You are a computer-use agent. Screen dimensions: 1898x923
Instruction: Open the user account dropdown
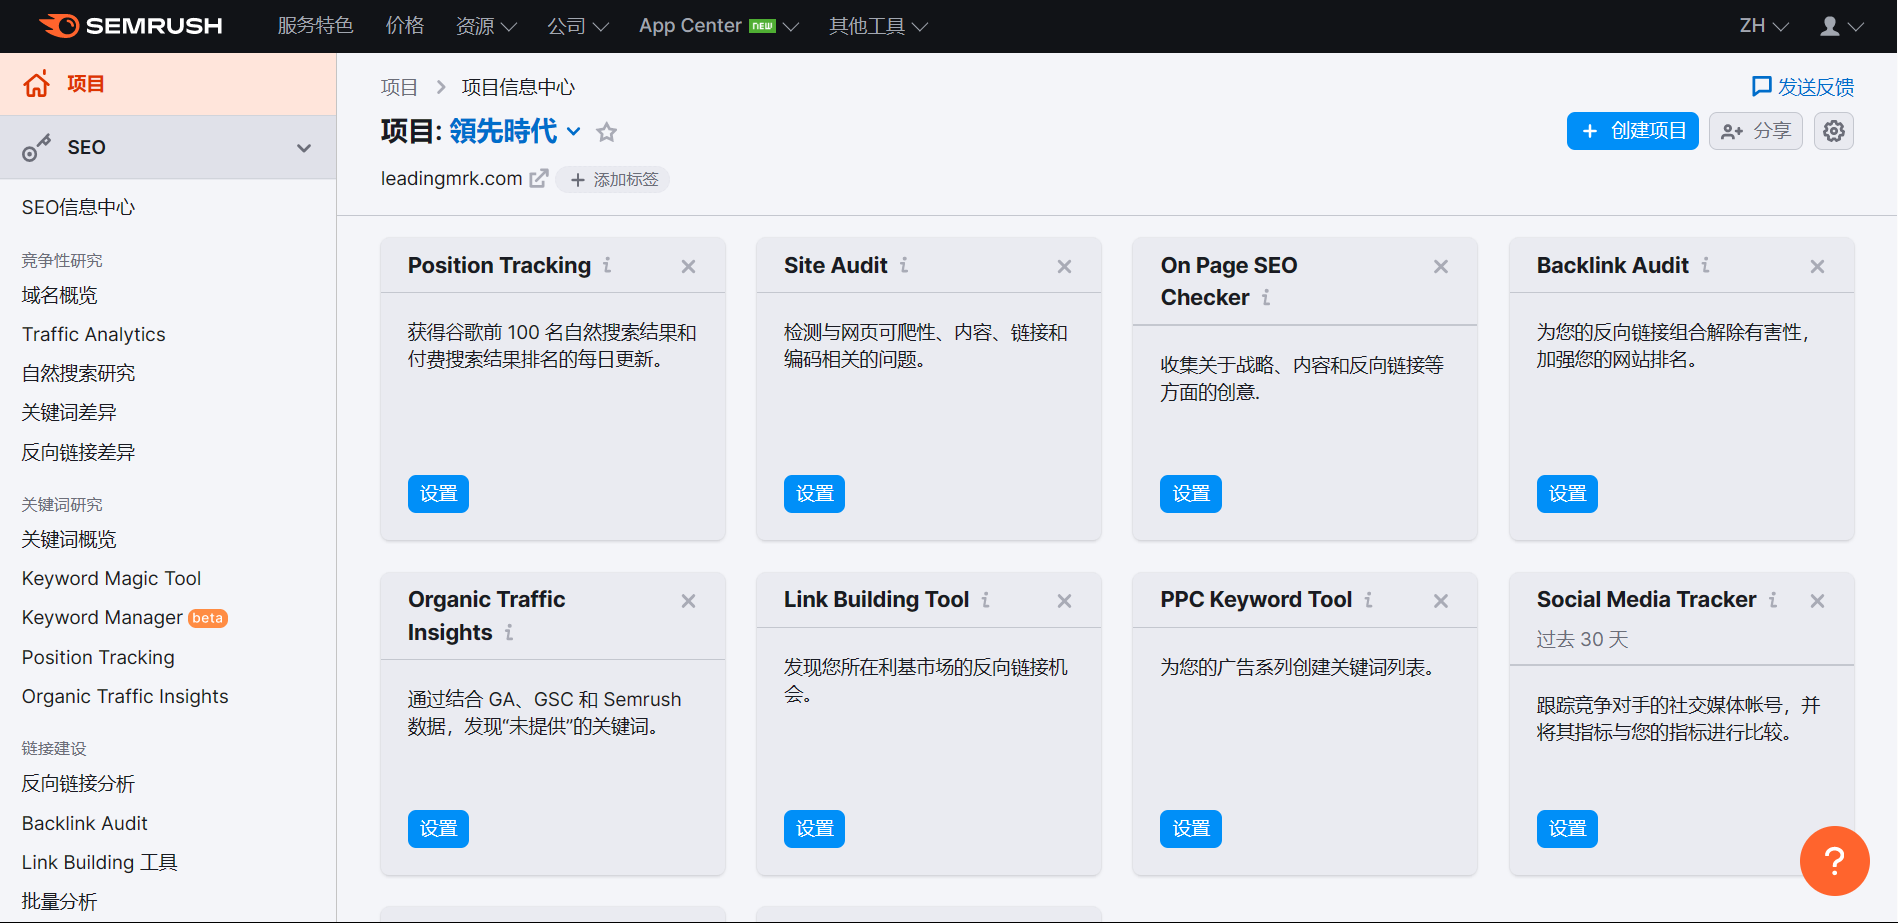(x=1841, y=26)
